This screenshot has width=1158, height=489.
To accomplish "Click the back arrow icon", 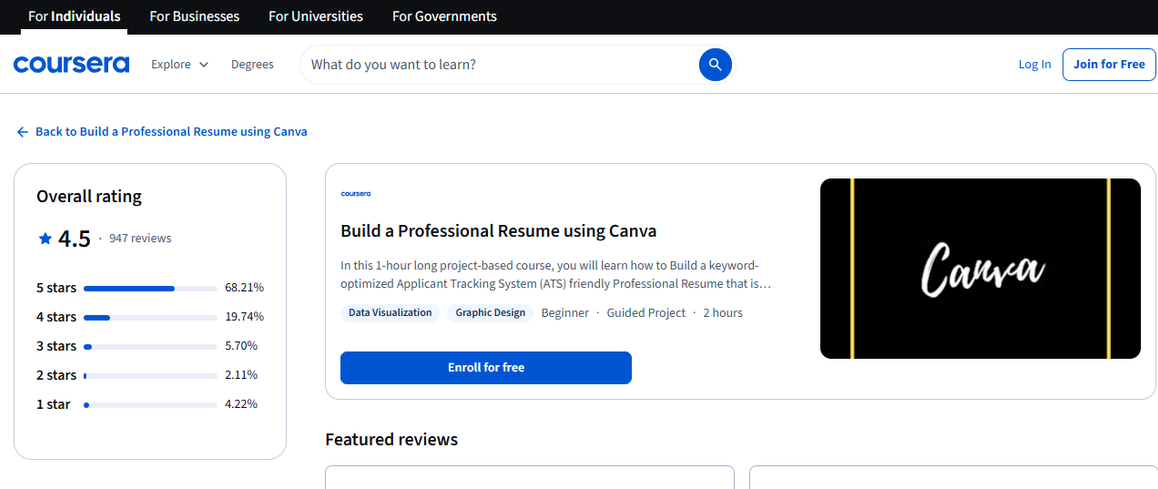I will [22, 131].
